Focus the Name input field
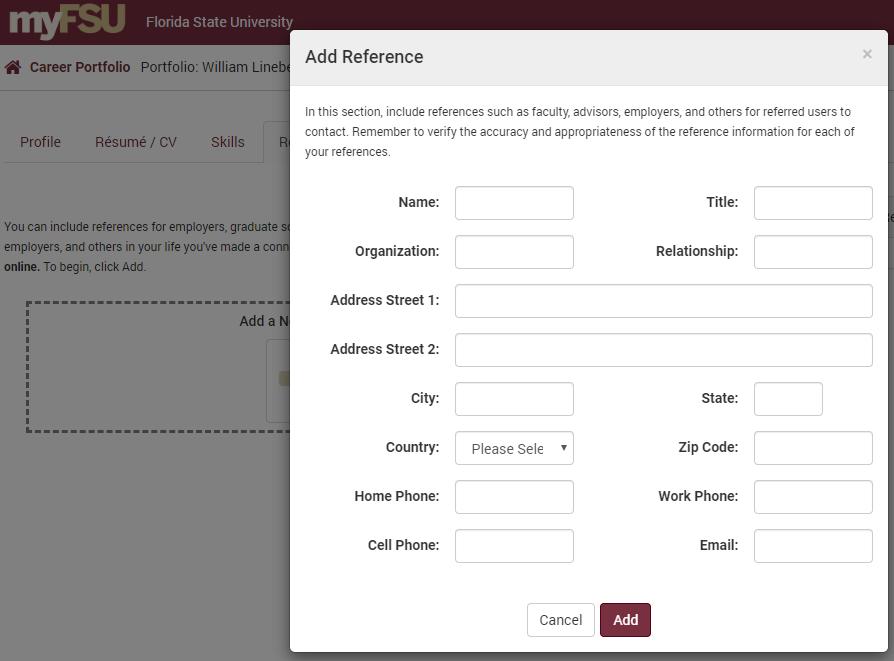 (x=514, y=203)
